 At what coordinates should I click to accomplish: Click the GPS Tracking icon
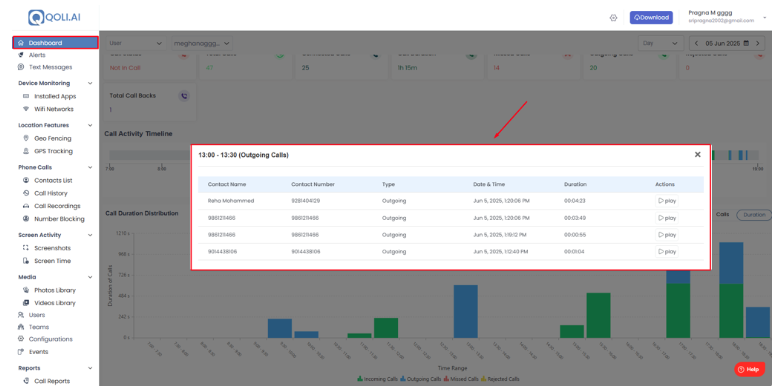tap(26, 151)
